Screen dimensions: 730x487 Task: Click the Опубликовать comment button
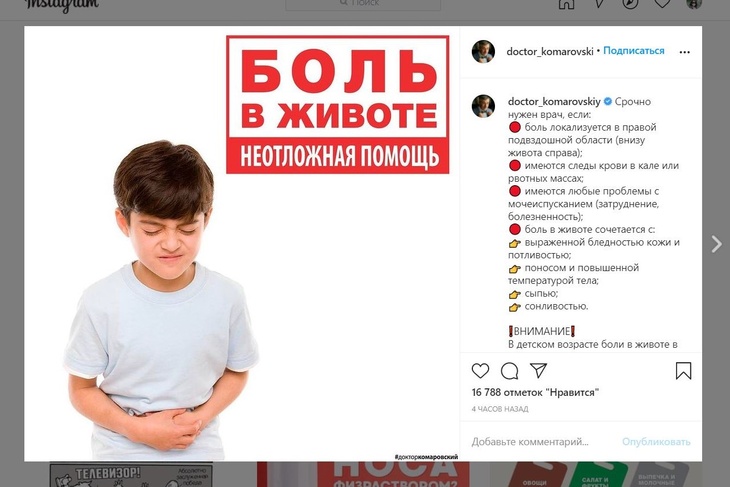[656, 441]
